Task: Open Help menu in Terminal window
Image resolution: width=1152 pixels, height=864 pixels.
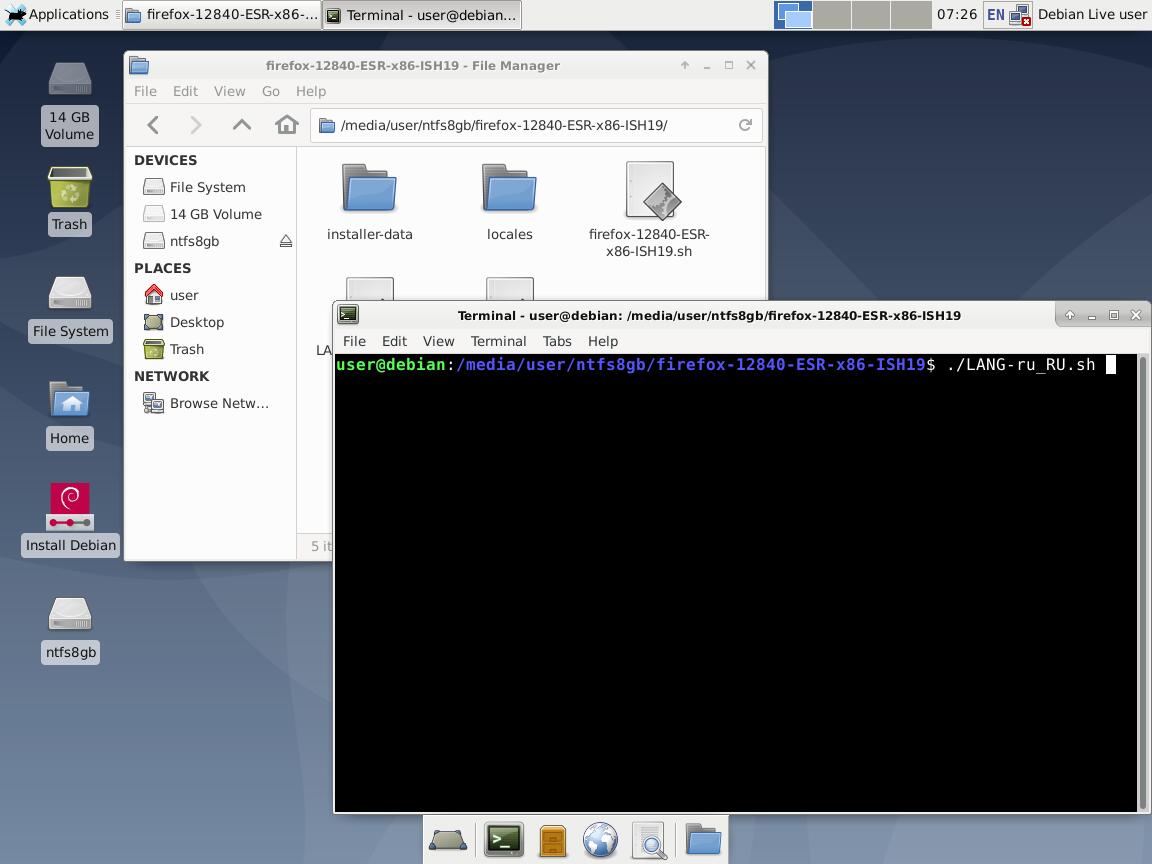Action: pos(602,341)
